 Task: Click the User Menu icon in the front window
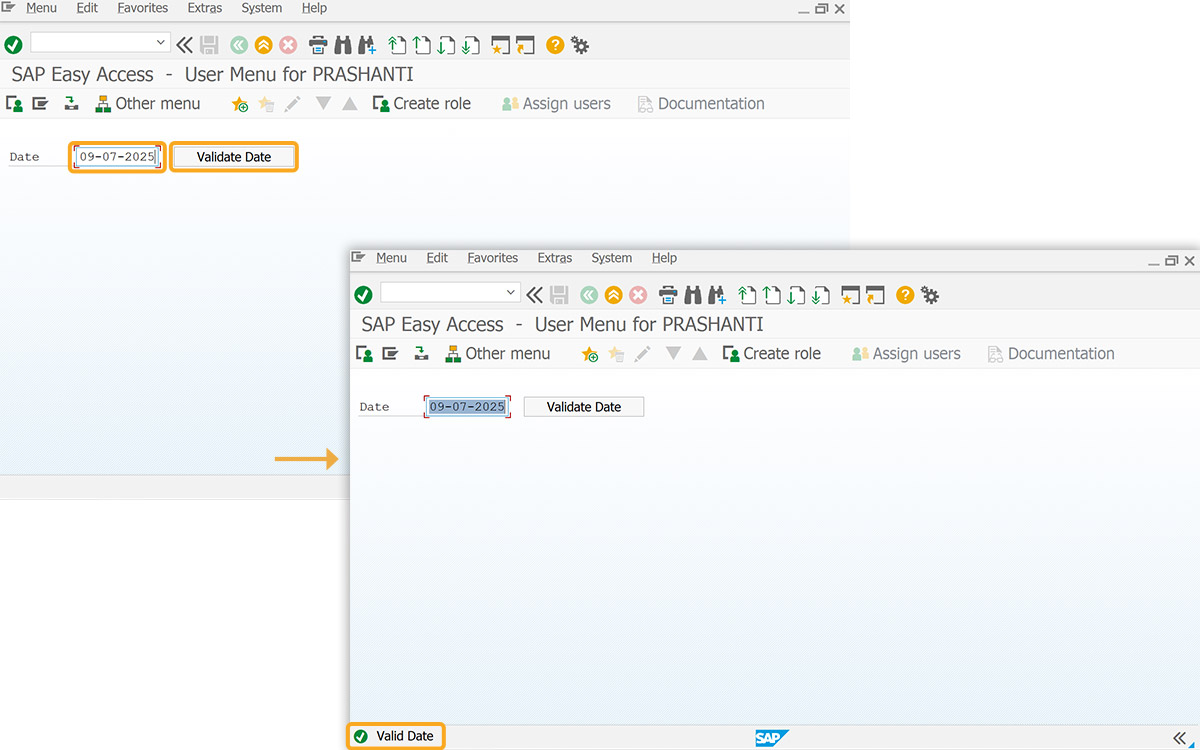pyautogui.click(x=365, y=354)
